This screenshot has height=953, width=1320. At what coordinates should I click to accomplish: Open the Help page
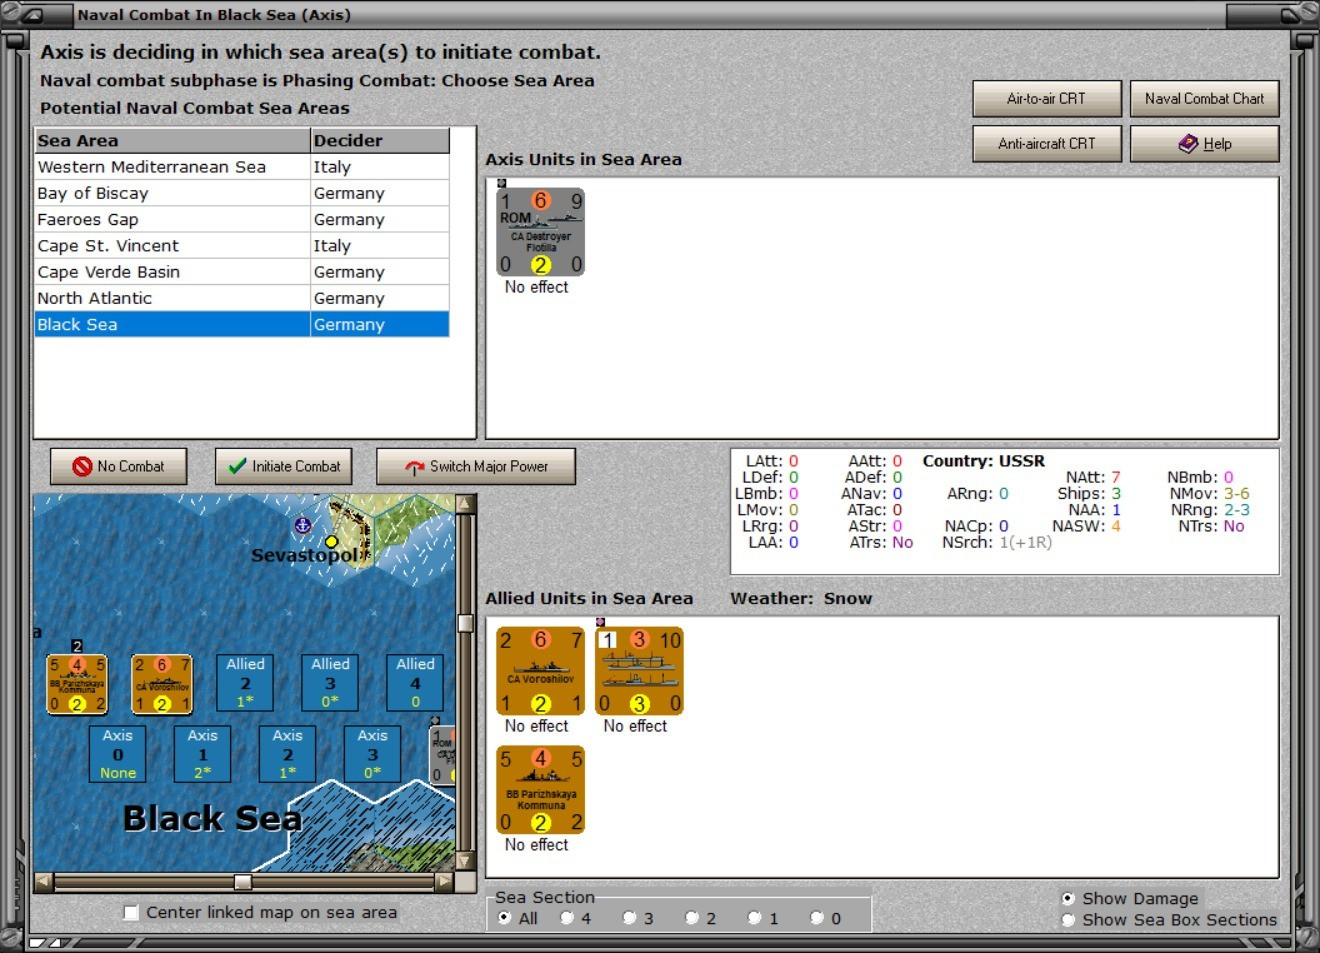pyautogui.click(x=1204, y=144)
